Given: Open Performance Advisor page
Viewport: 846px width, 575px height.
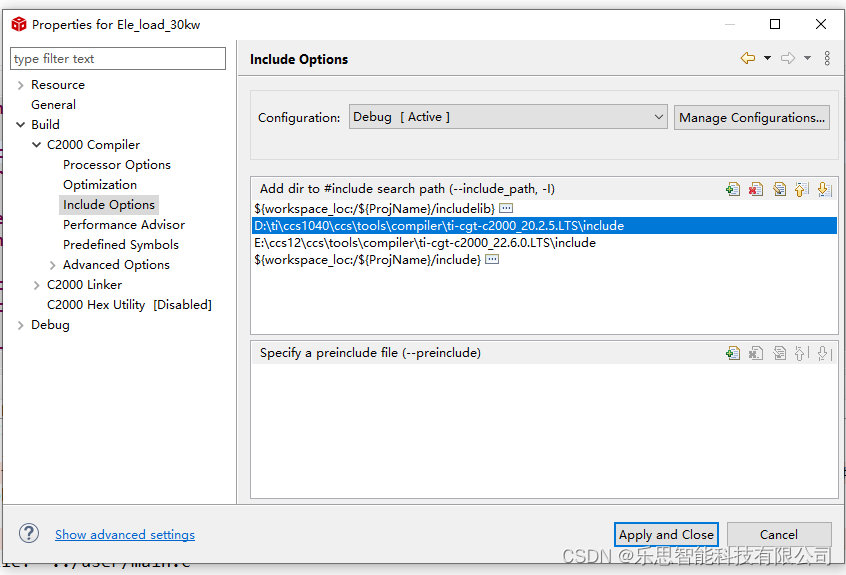Looking at the screenshot, I should [124, 224].
